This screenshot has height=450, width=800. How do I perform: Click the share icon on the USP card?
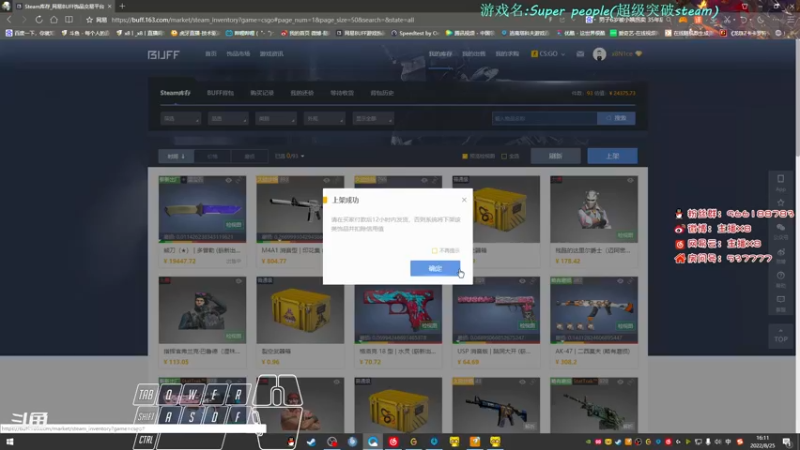[533, 281]
